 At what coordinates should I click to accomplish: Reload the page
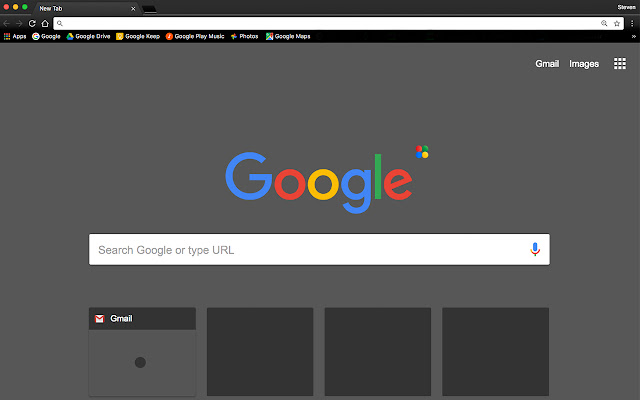(x=32, y=23)
